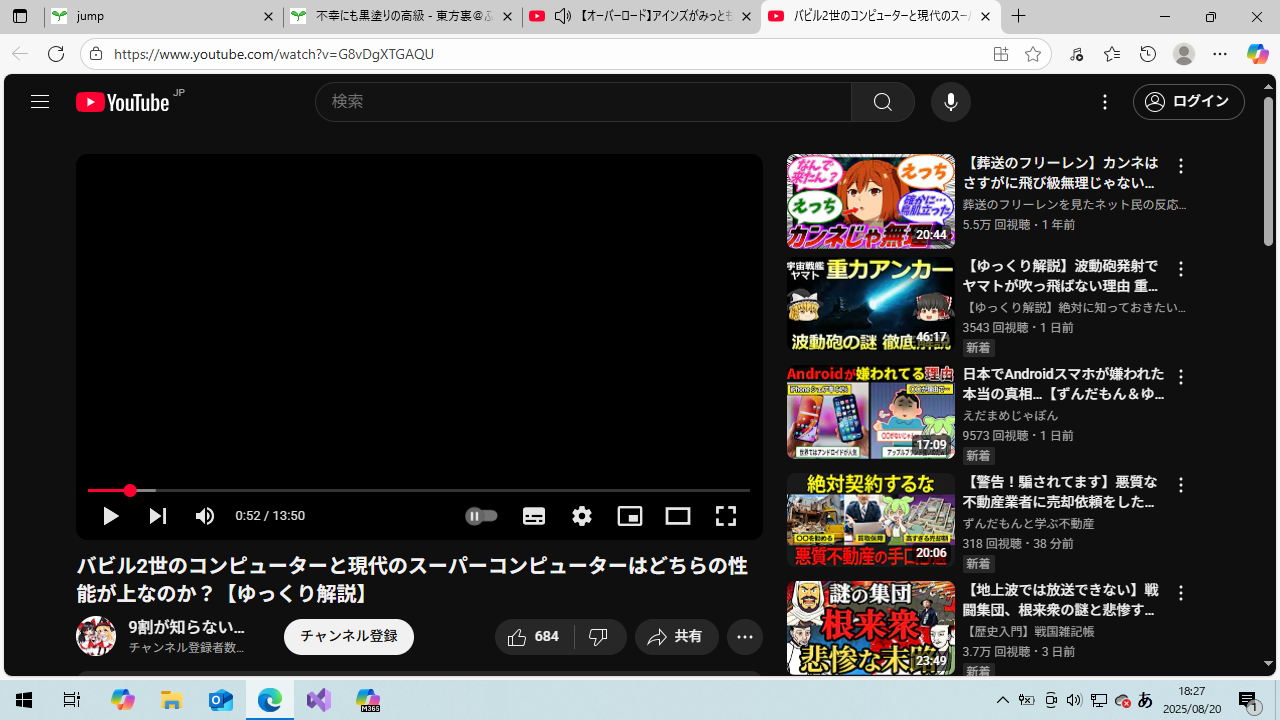Click the チャンネル登録 subscribe button
This screenshot has height=720, width=1280.
click(349, 637)
